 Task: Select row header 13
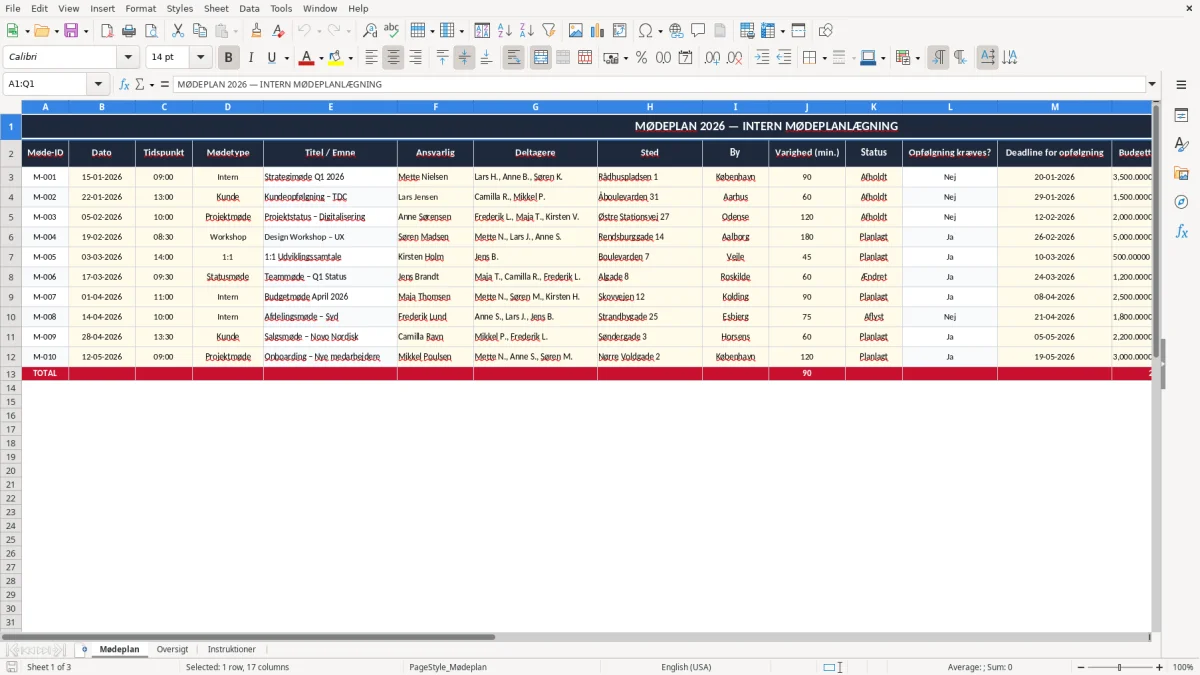click(11, 373)
